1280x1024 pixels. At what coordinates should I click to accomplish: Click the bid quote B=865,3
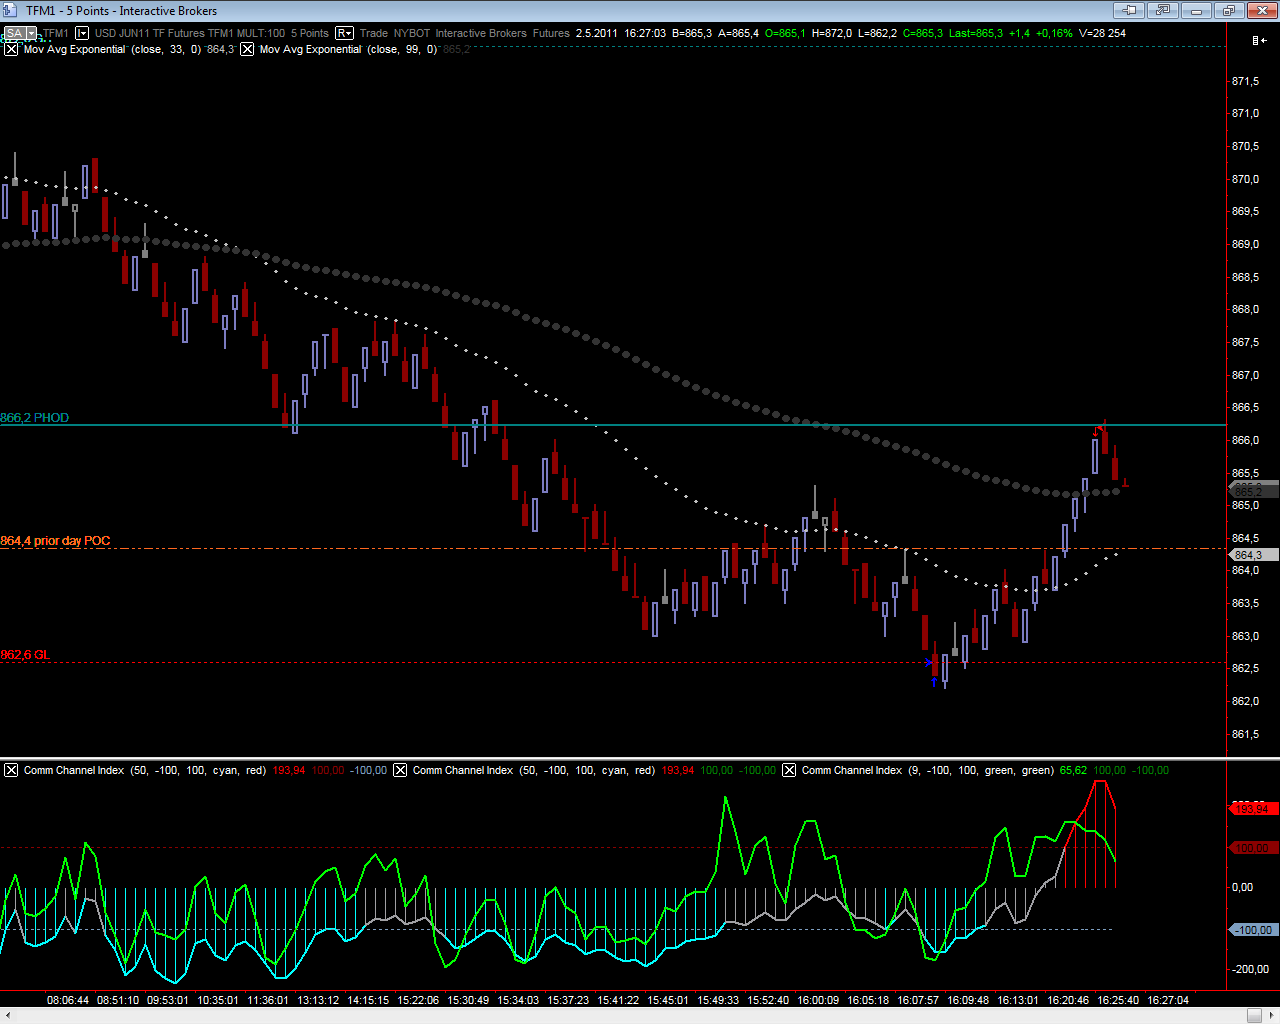[x=692, y=33]
